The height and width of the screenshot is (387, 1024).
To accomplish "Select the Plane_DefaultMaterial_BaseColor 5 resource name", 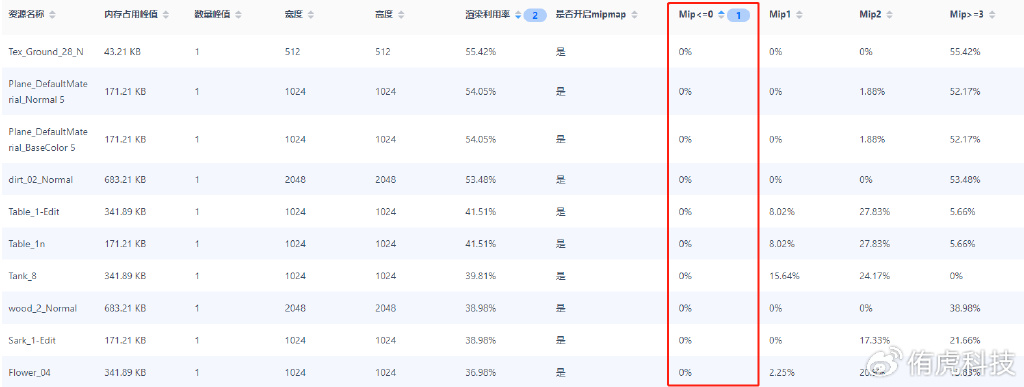I will tap(48, 140).
